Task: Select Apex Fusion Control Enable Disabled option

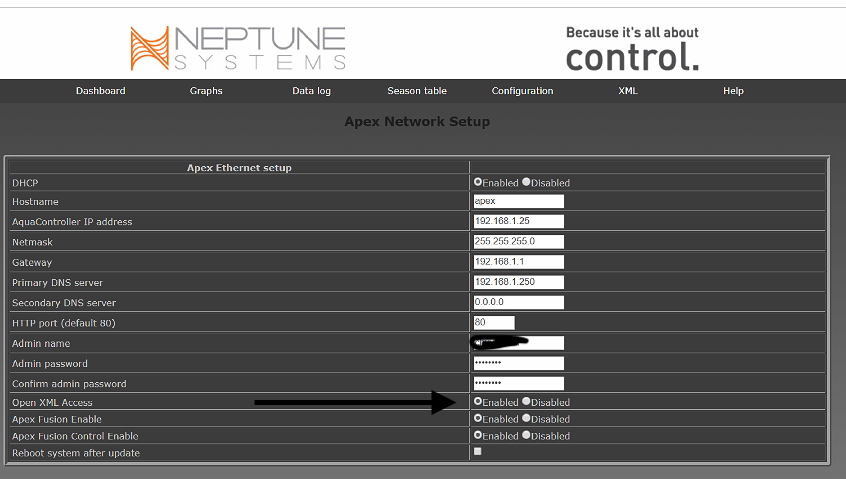Action: coord(526,435)
